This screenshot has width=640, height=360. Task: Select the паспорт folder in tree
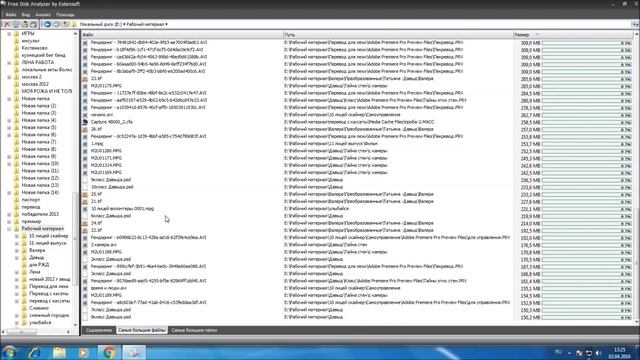point(31,200)
